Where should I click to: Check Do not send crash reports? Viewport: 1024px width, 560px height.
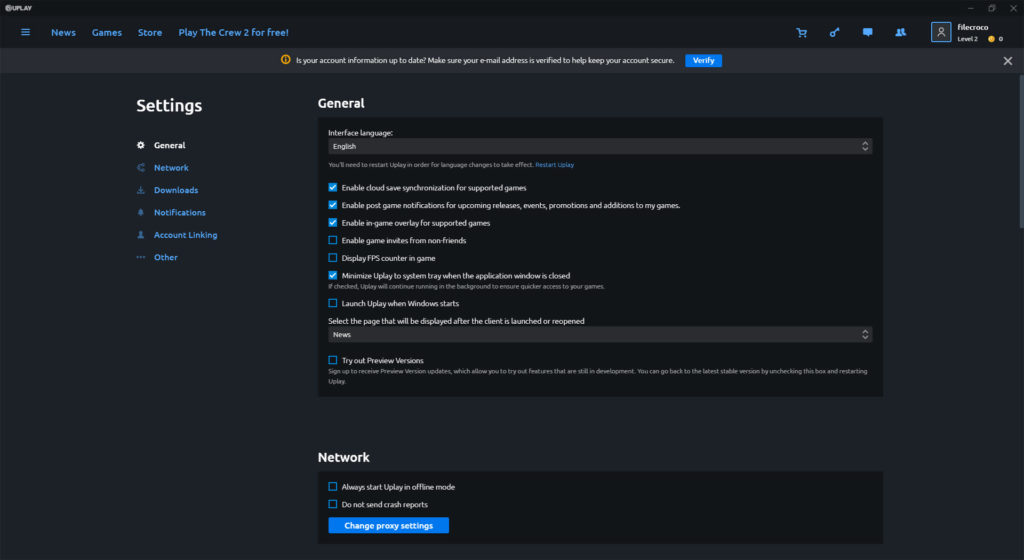click(x=332, y=505)
